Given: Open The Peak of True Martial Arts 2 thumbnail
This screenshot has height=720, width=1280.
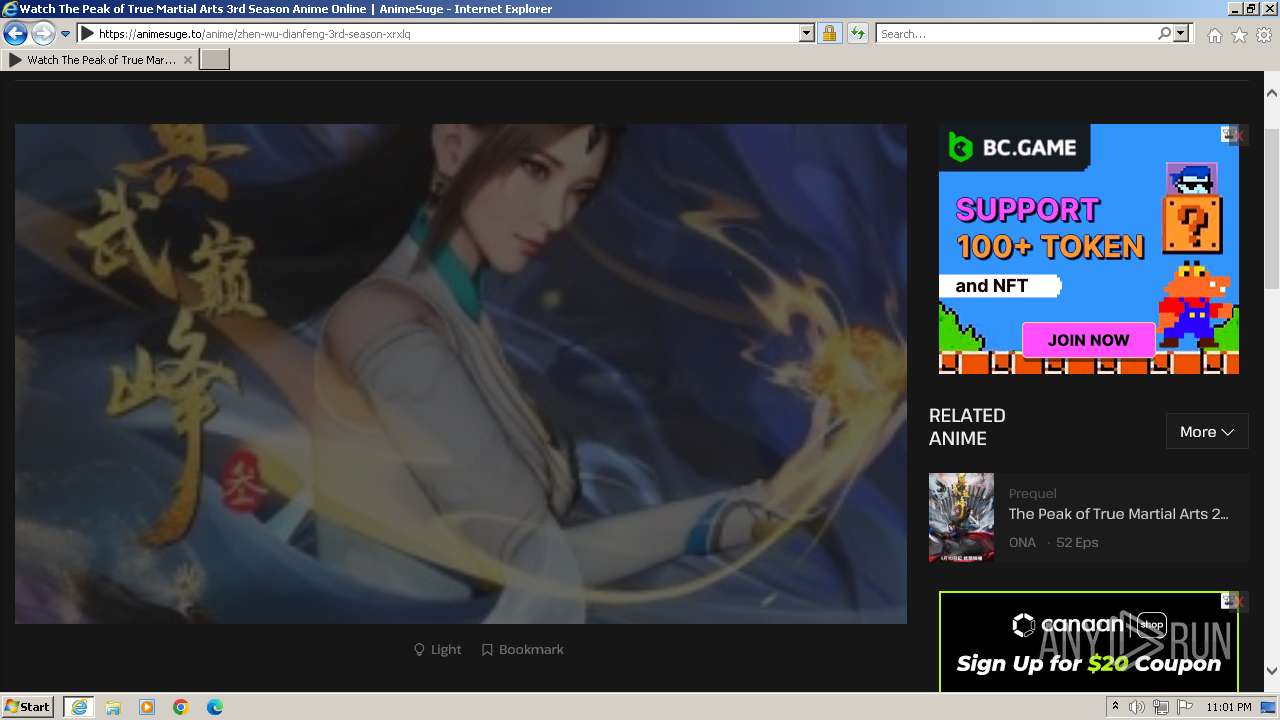Looking at the screenshot, I should (x=961, y=518).
